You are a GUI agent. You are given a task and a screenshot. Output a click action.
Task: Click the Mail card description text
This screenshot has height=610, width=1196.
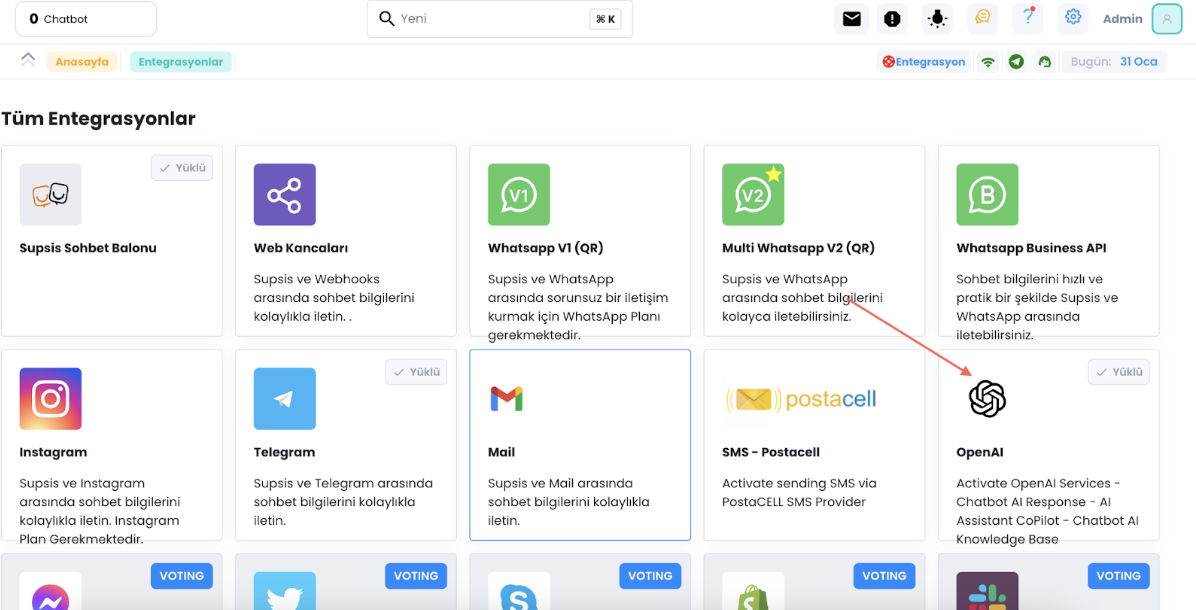click(x=568, y=502)
